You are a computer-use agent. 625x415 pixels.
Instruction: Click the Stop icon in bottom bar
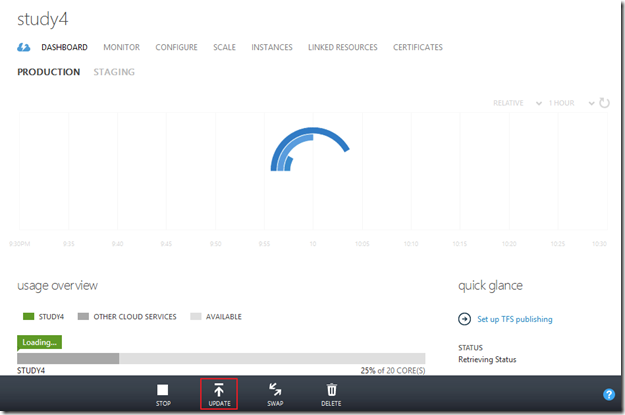pos(163,389)
